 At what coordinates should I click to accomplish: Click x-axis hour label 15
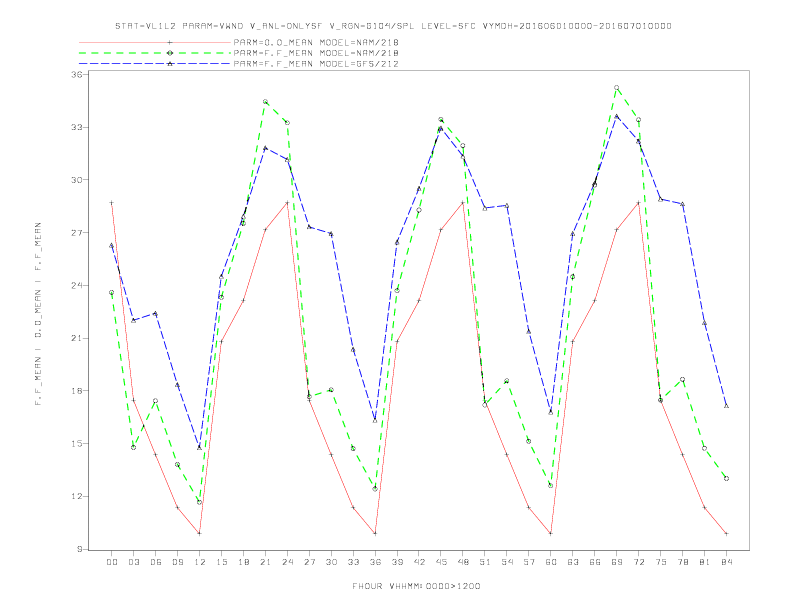click(221, 562)
